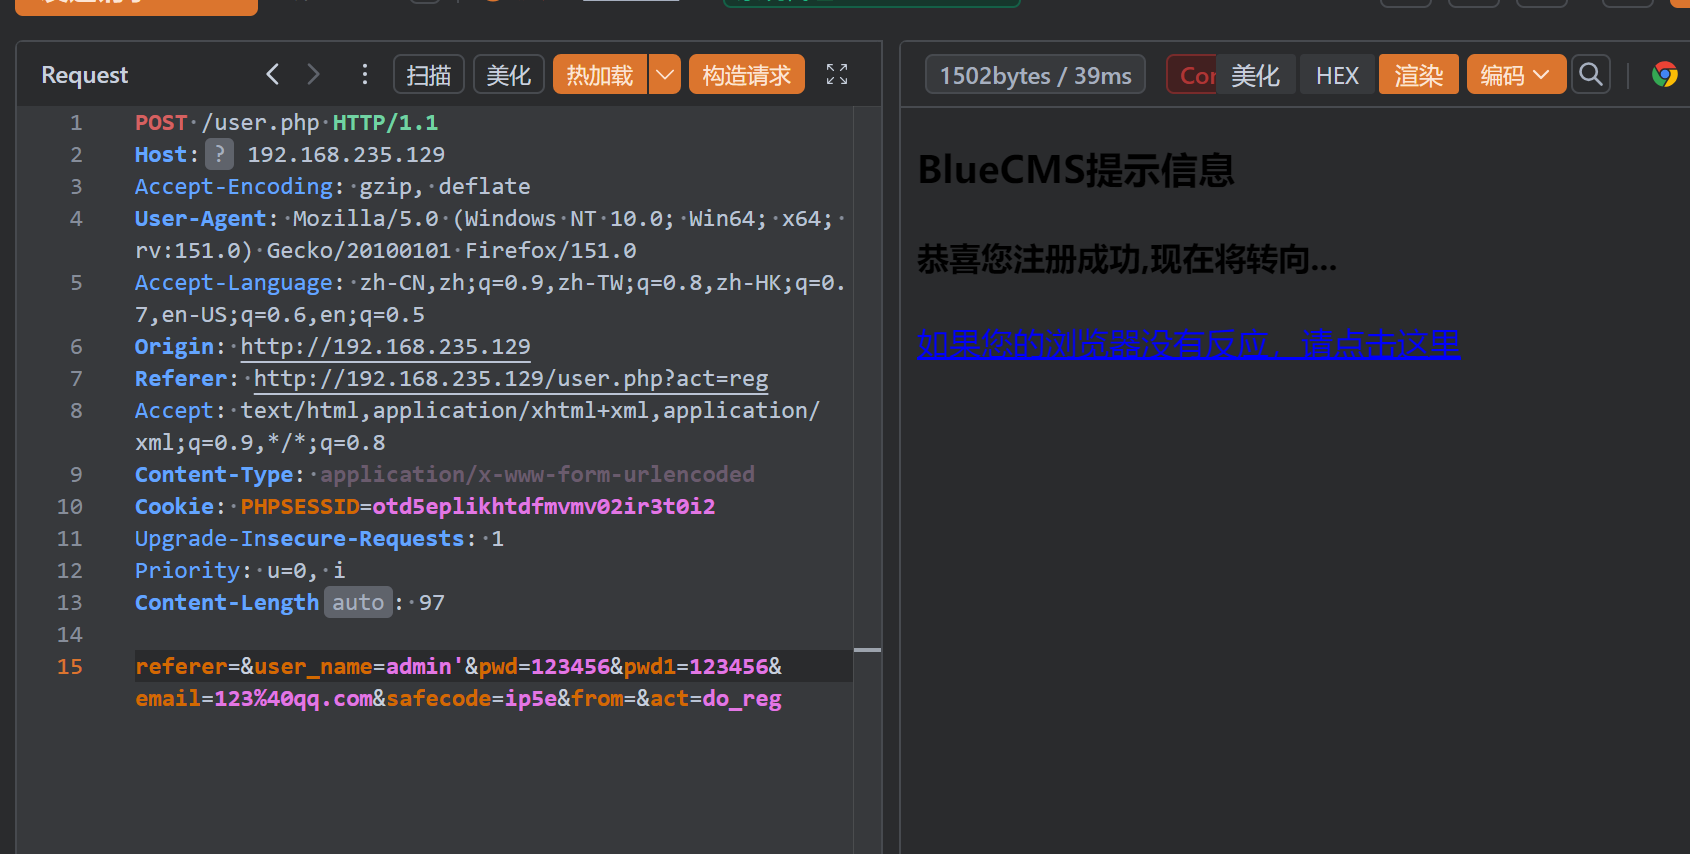Click the 1502bytes / 39ms tag
Image resolution: width=1690 pixels, height=854 pixels.
coord(1036,75)
